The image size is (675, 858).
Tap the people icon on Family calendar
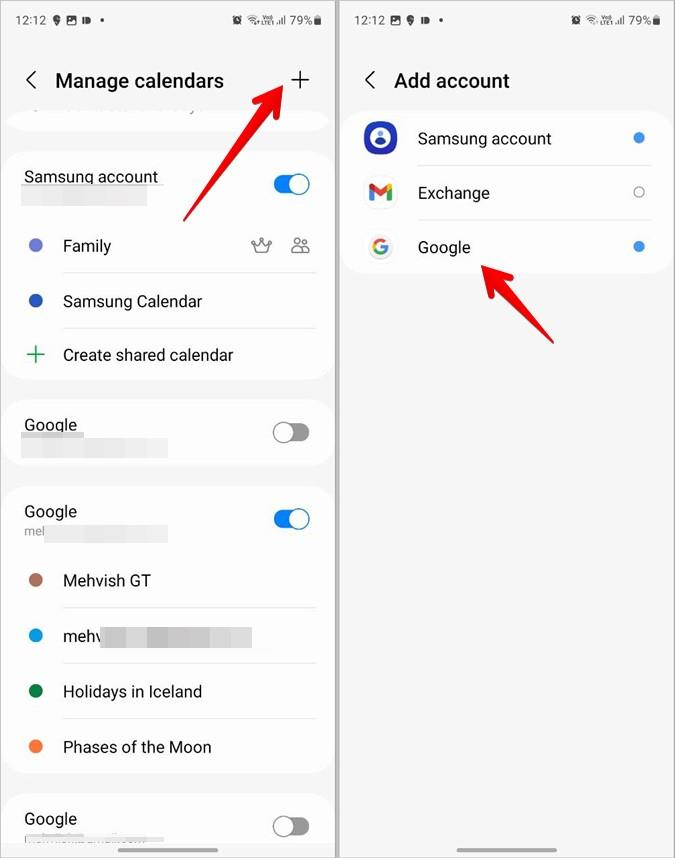pyautogui.click(x=300, y=246)
